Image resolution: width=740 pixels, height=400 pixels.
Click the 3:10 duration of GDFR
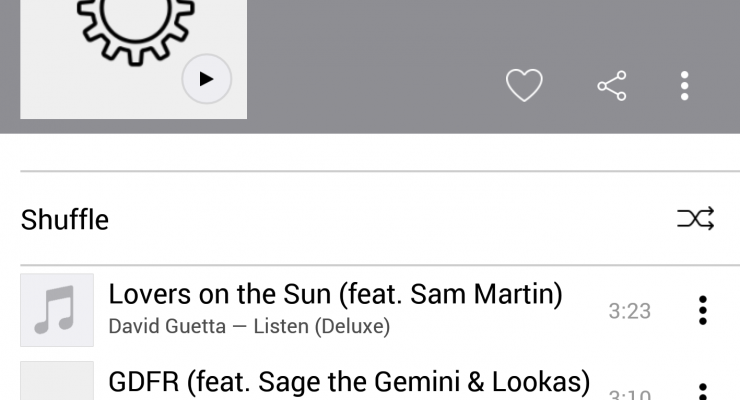(629, 393)
